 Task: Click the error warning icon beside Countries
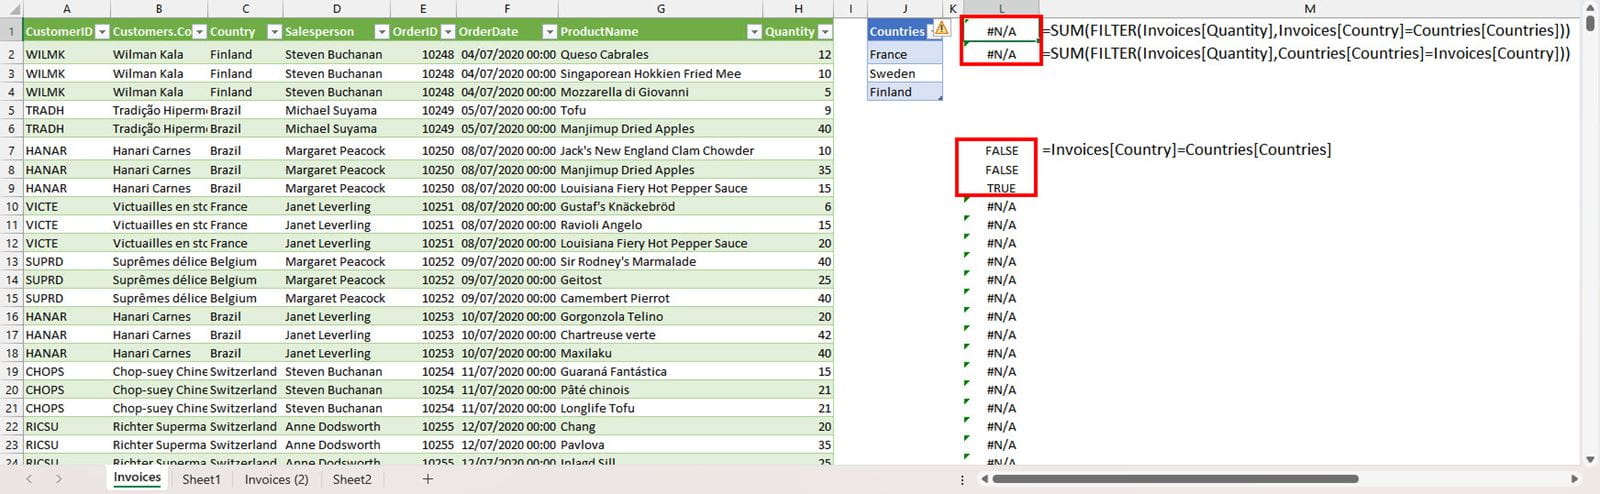tap(941, 29)
